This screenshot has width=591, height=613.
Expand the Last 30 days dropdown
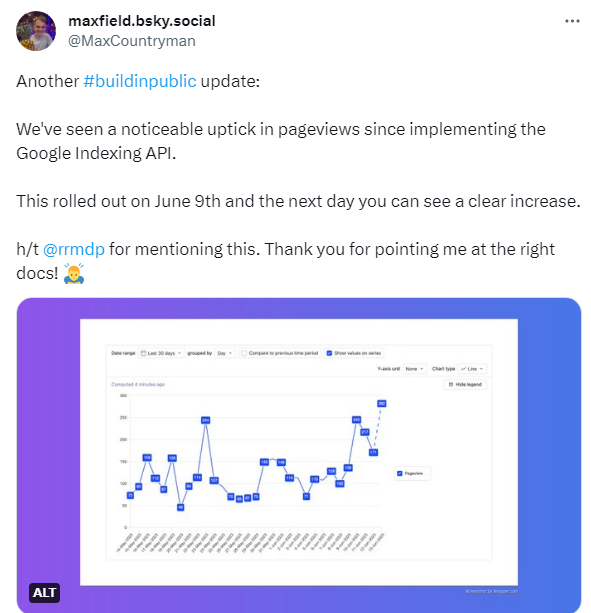(161, 353)
